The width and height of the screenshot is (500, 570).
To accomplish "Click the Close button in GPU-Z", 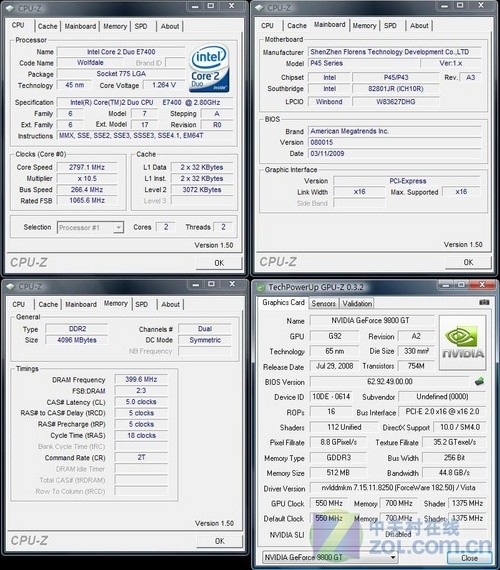I will point(469,558).
